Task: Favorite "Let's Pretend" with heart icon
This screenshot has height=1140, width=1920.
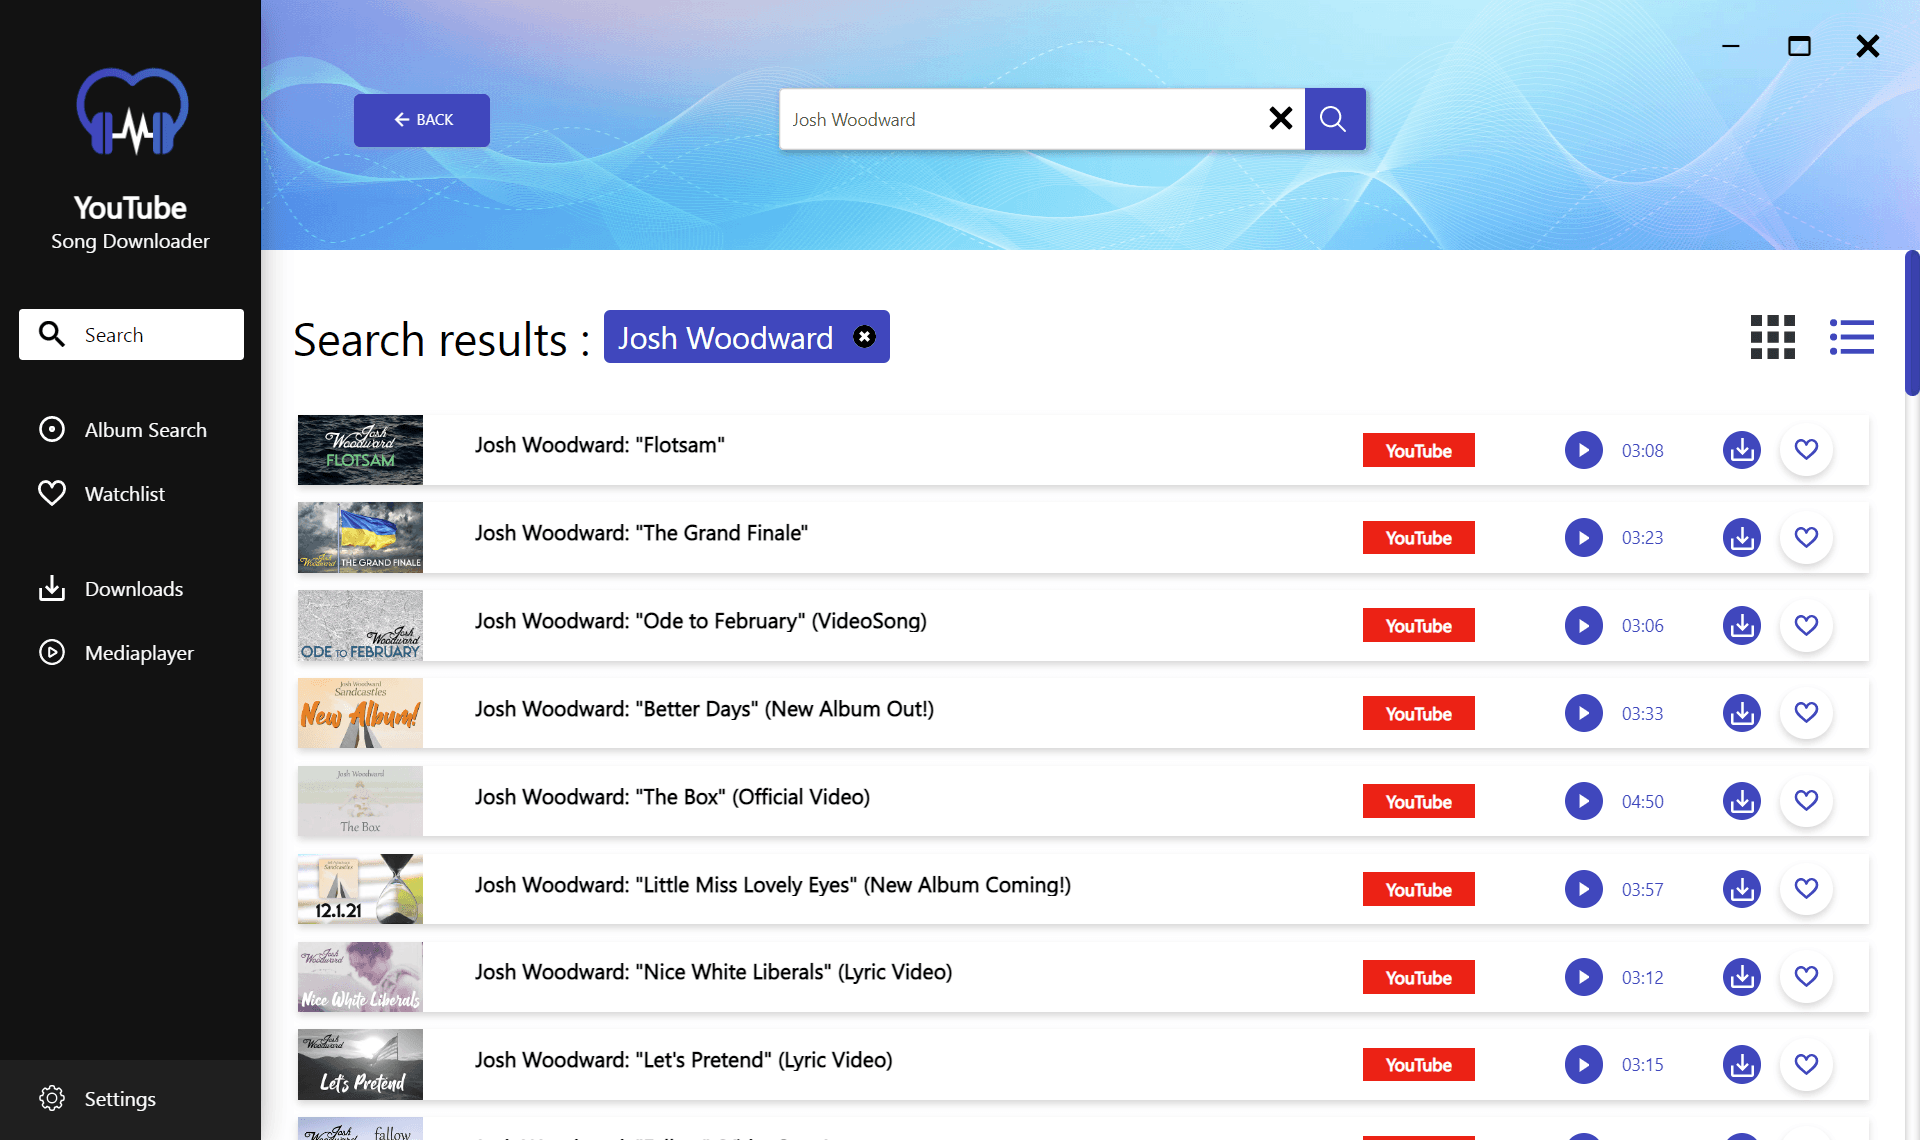Action: 1806,1065
